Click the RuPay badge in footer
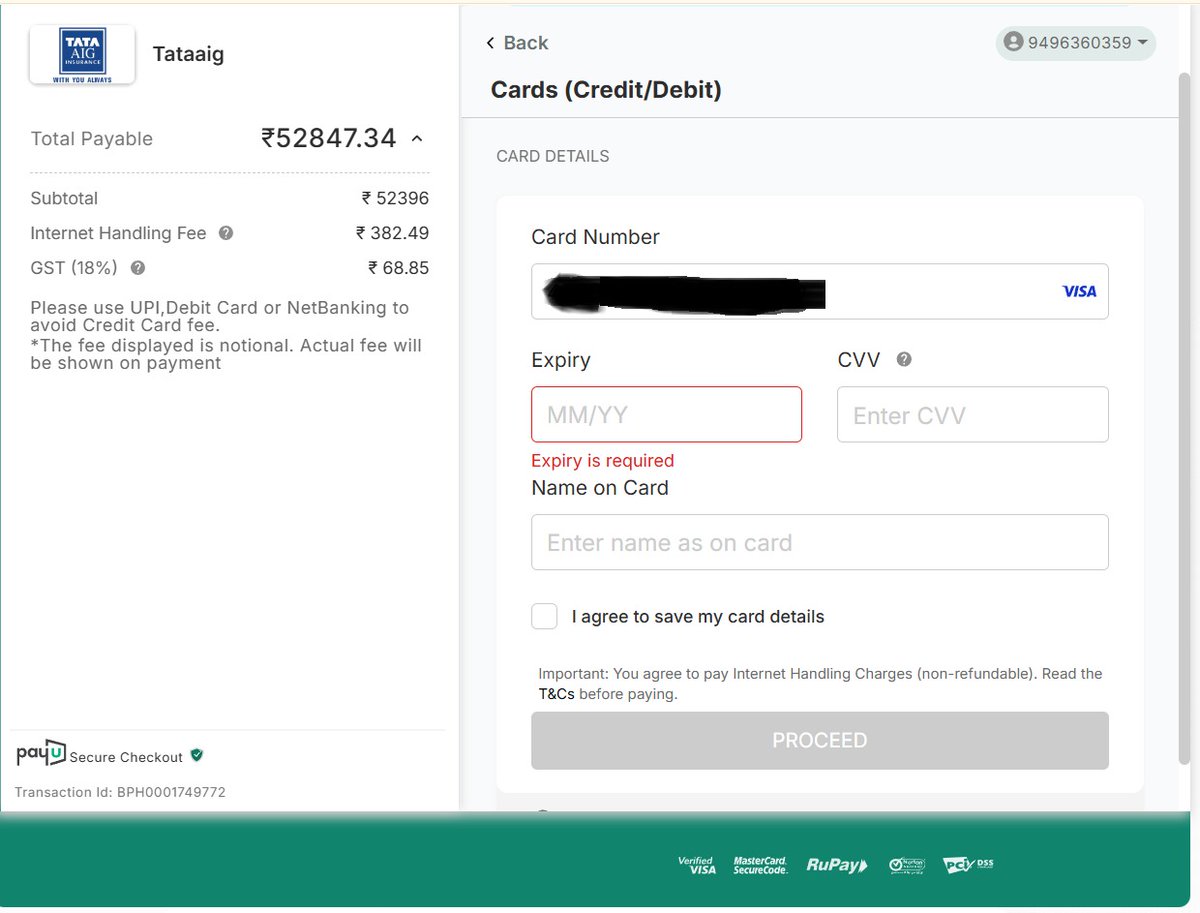 837,865
